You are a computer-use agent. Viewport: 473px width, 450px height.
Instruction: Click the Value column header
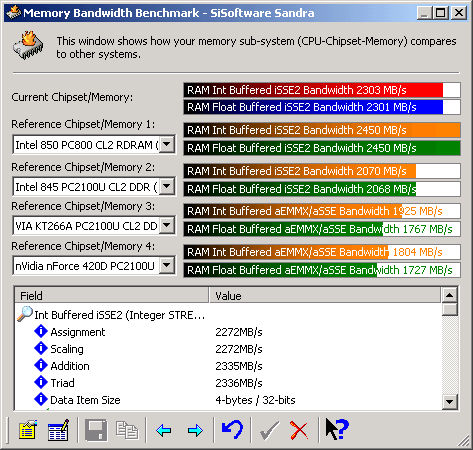coord(325,295)
